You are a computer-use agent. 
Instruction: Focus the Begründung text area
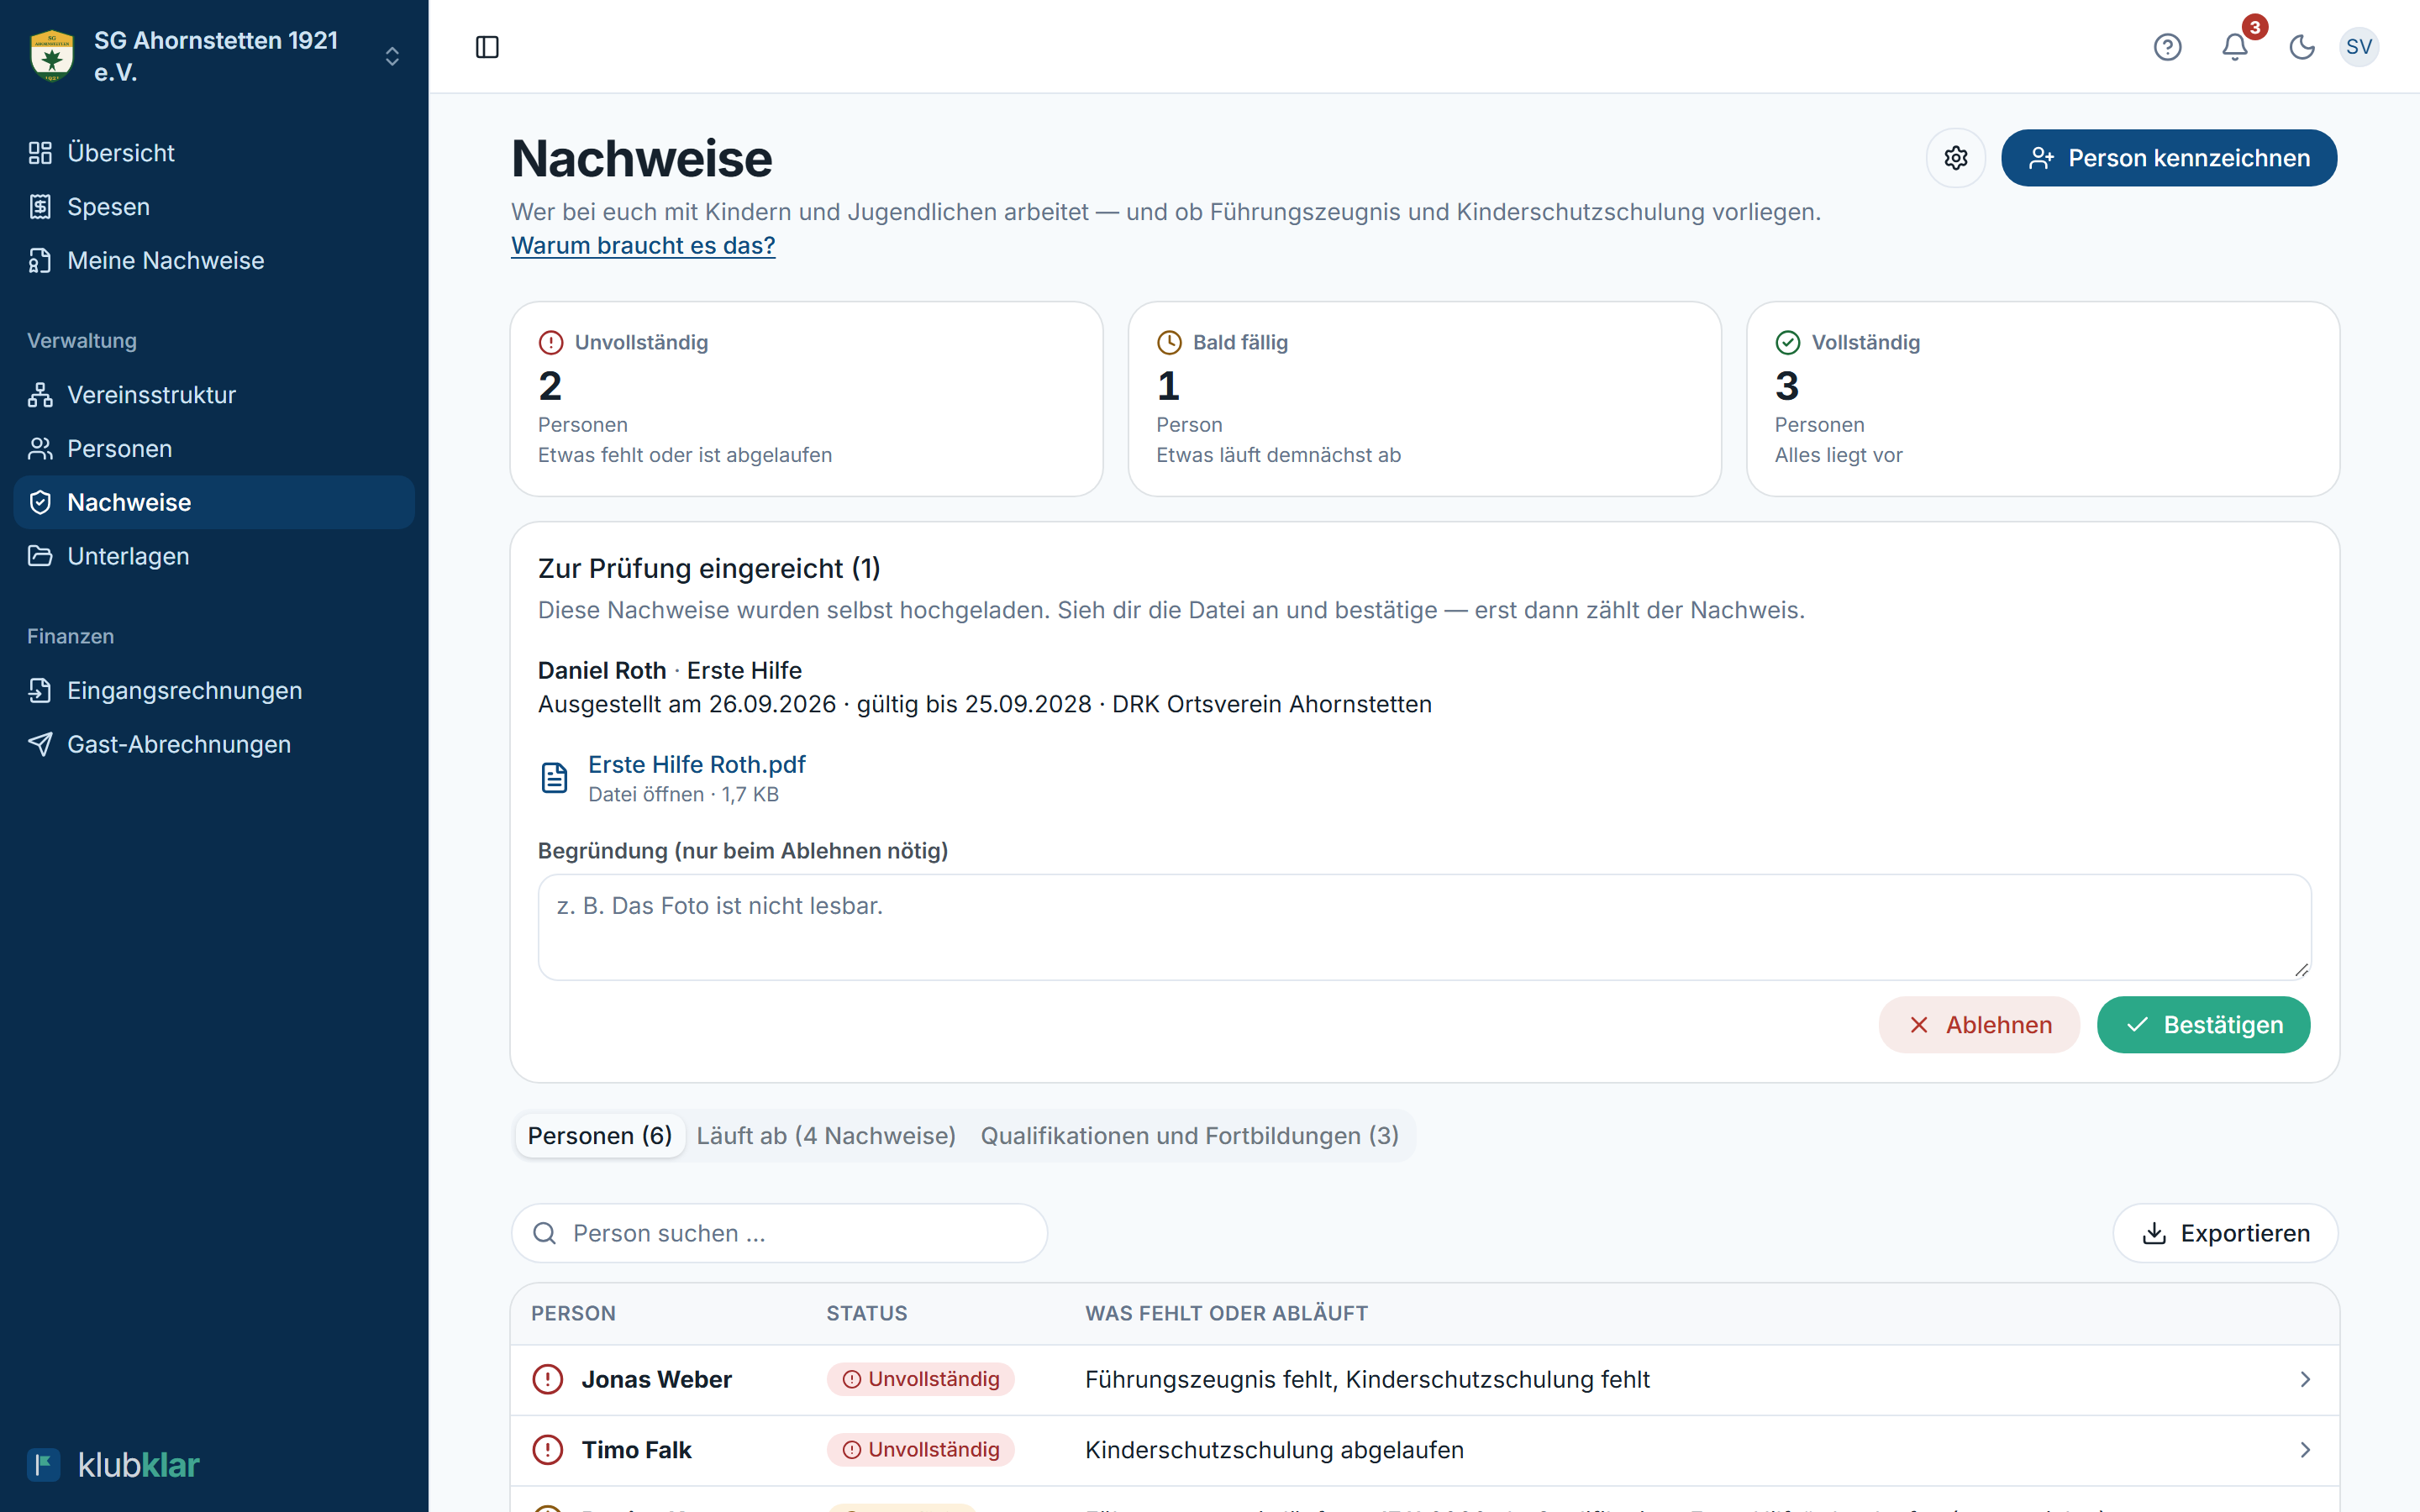pos(1424,927)
